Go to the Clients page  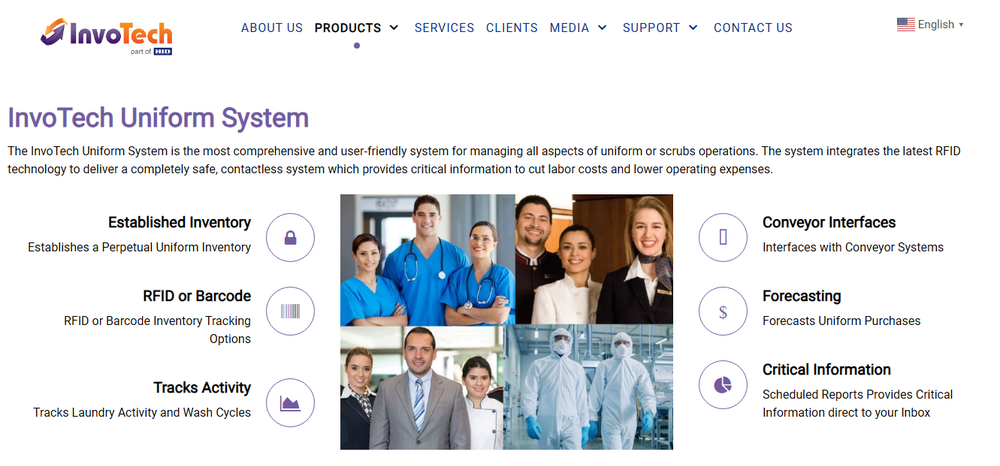tap(512, 28)
